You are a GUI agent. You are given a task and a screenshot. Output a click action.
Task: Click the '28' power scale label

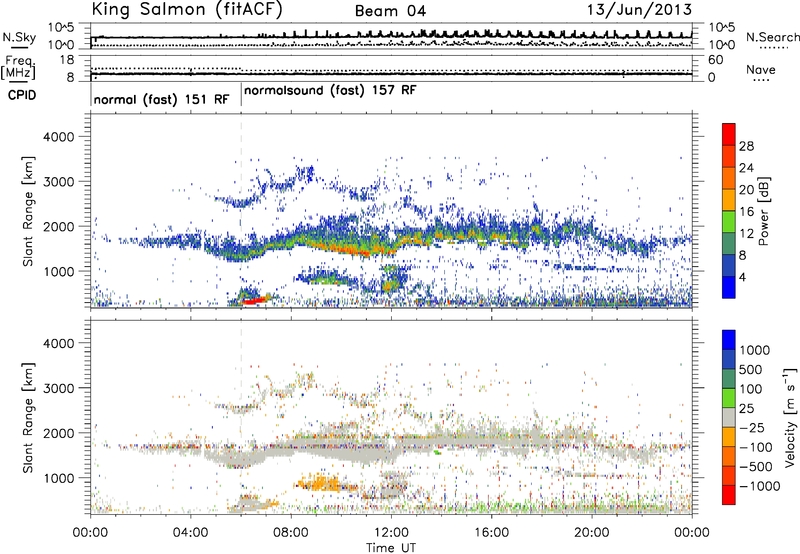tap(746, 146)
